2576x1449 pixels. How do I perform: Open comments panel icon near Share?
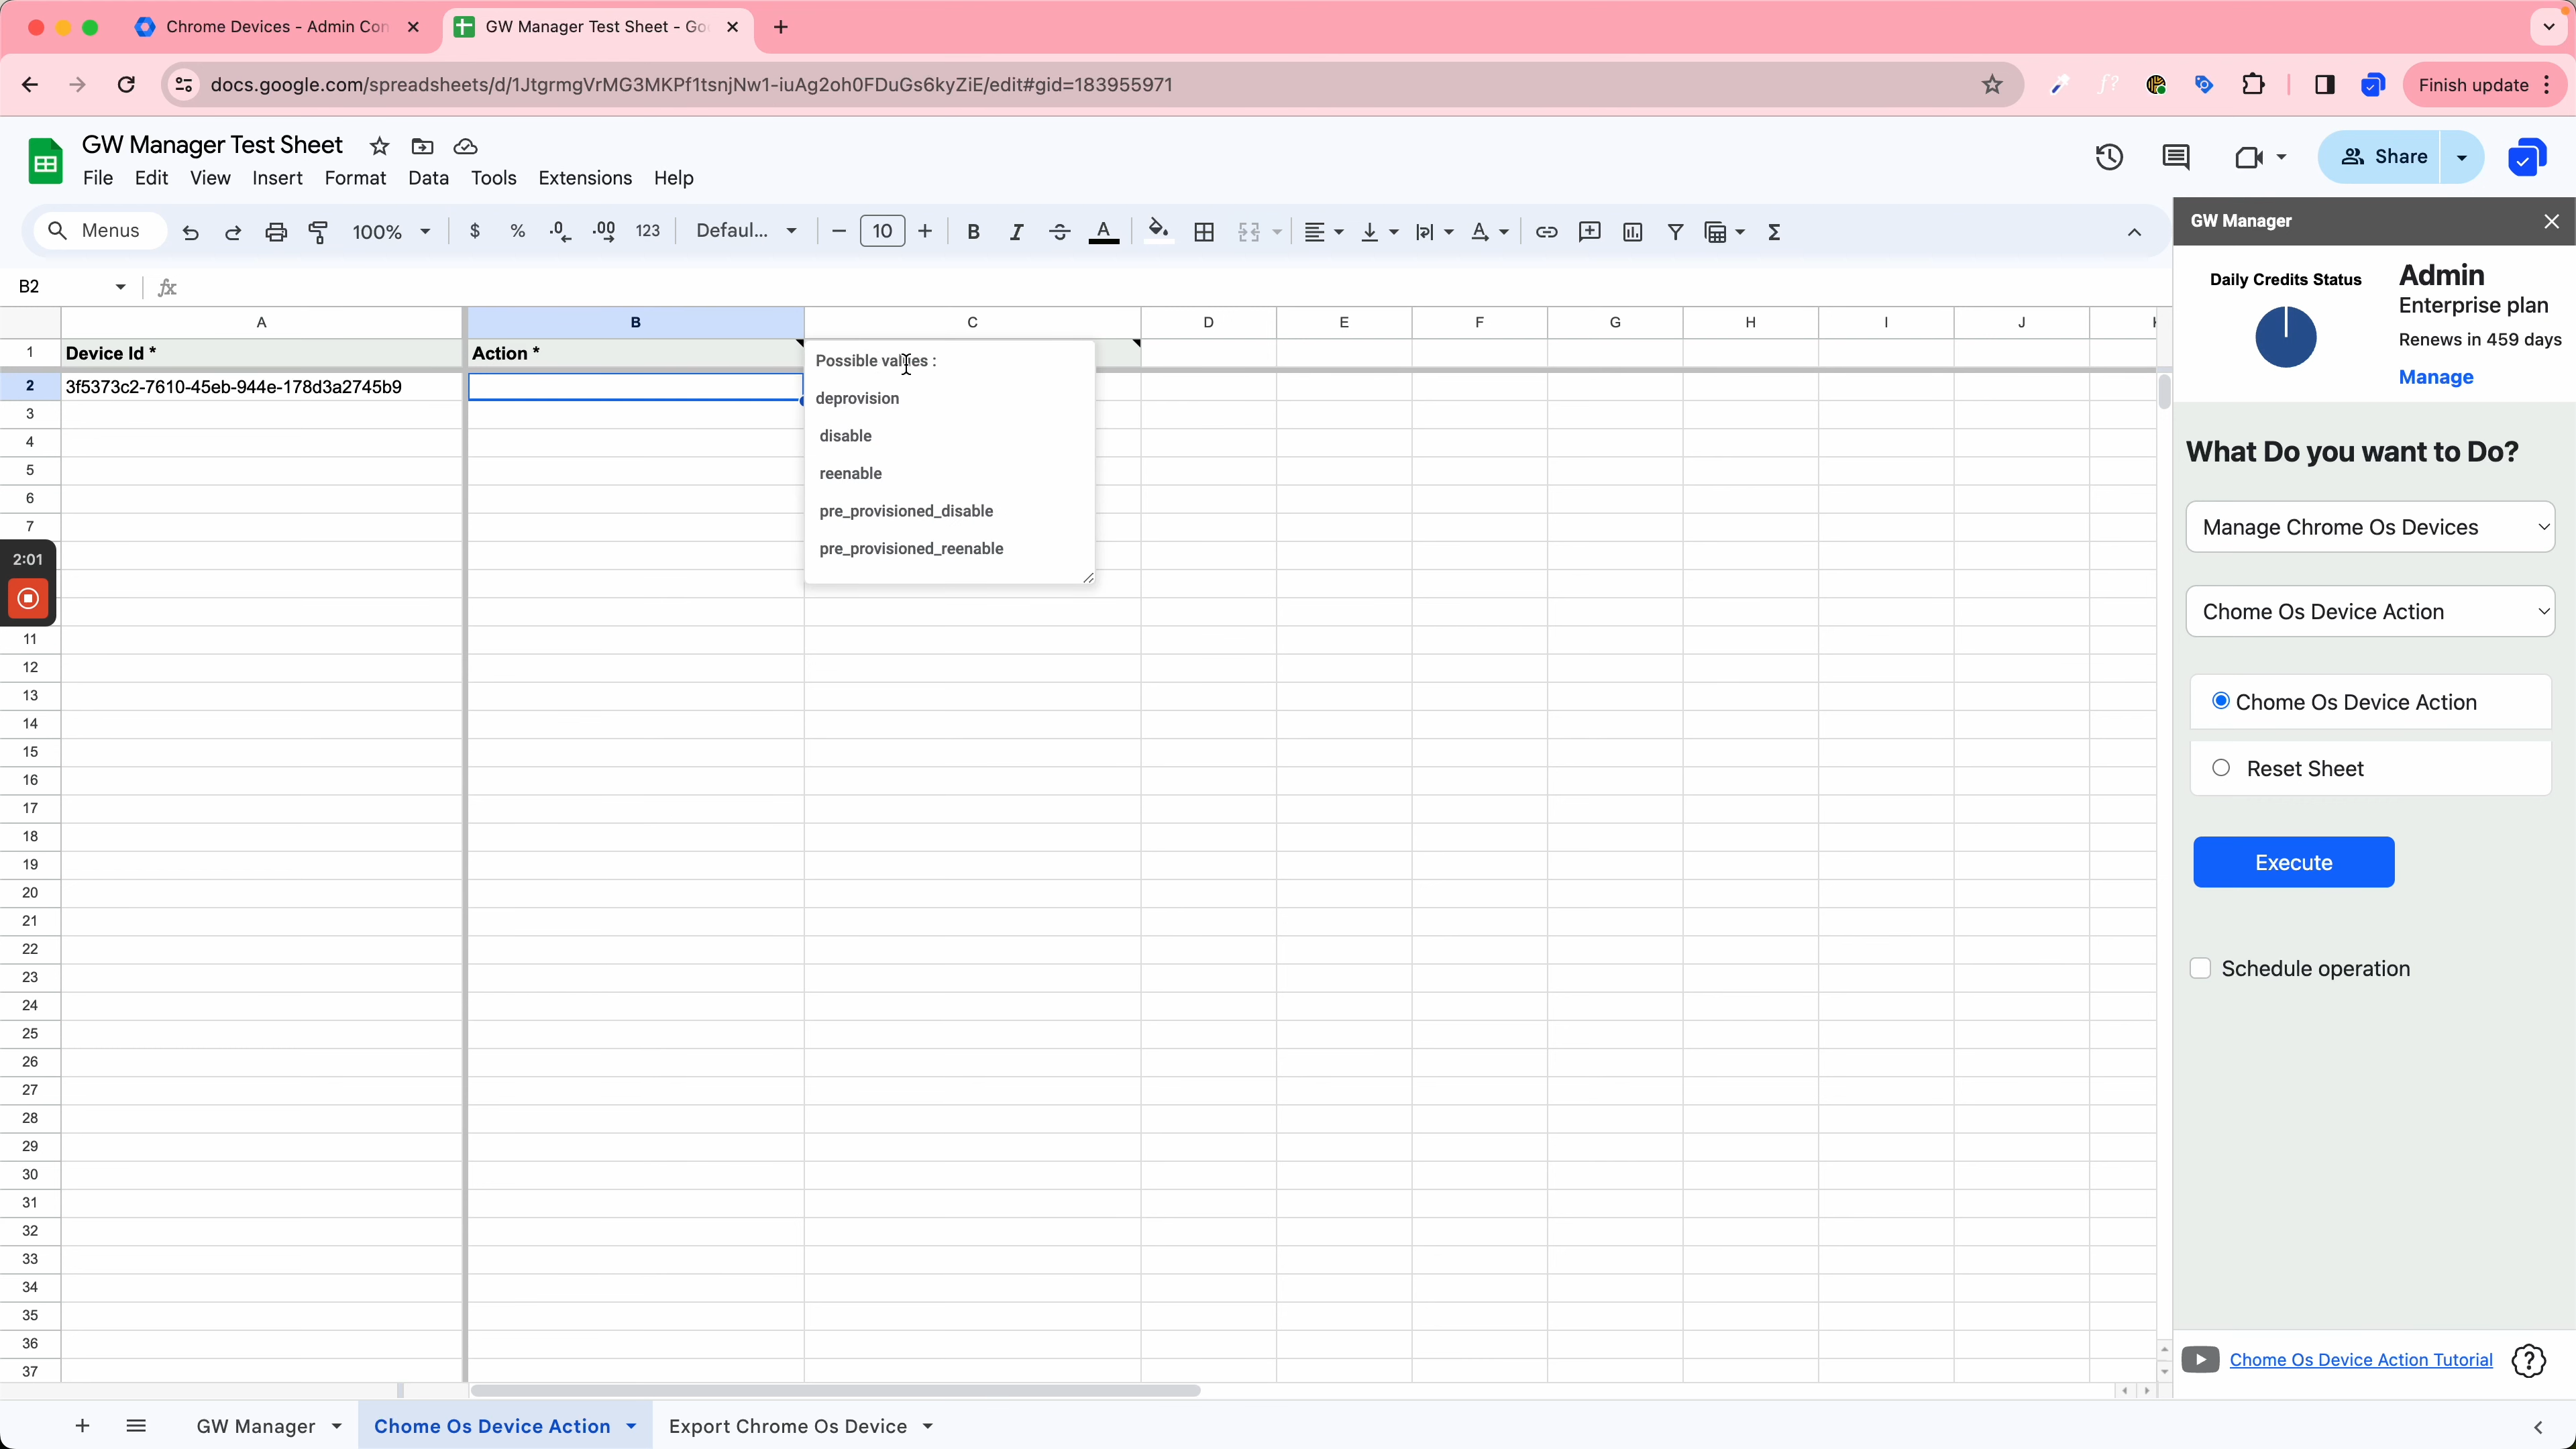(2176, 157)
